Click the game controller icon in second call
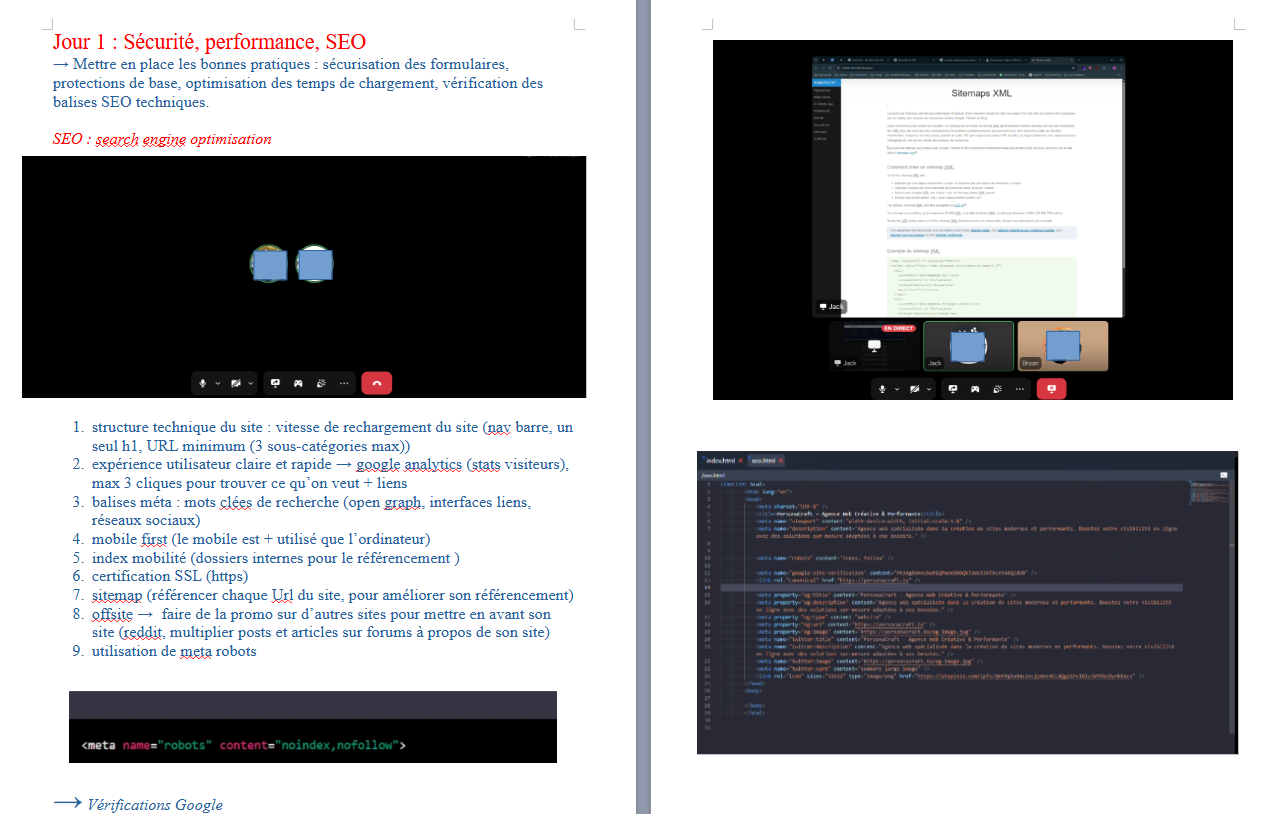Viewport: 1264px width, 814px height. [x=974, y=388]
